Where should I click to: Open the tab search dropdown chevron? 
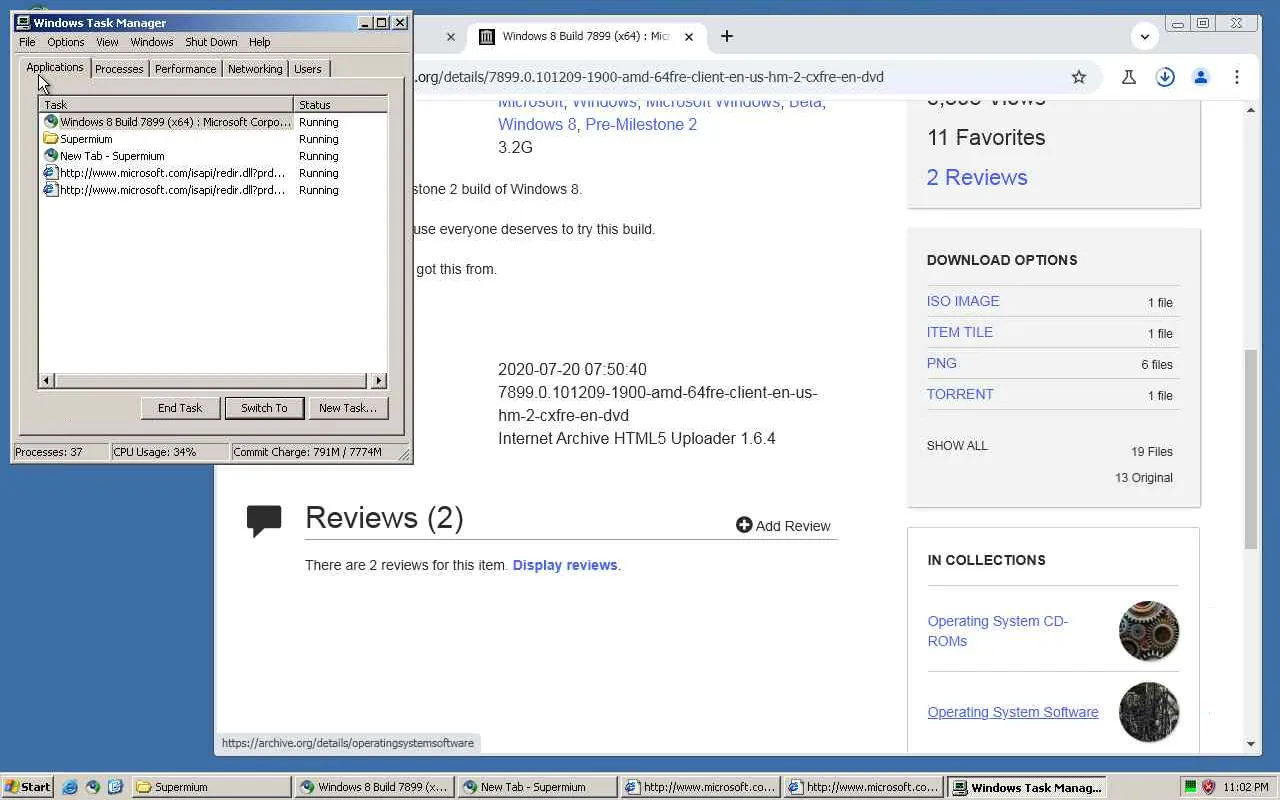(1145, 37)
